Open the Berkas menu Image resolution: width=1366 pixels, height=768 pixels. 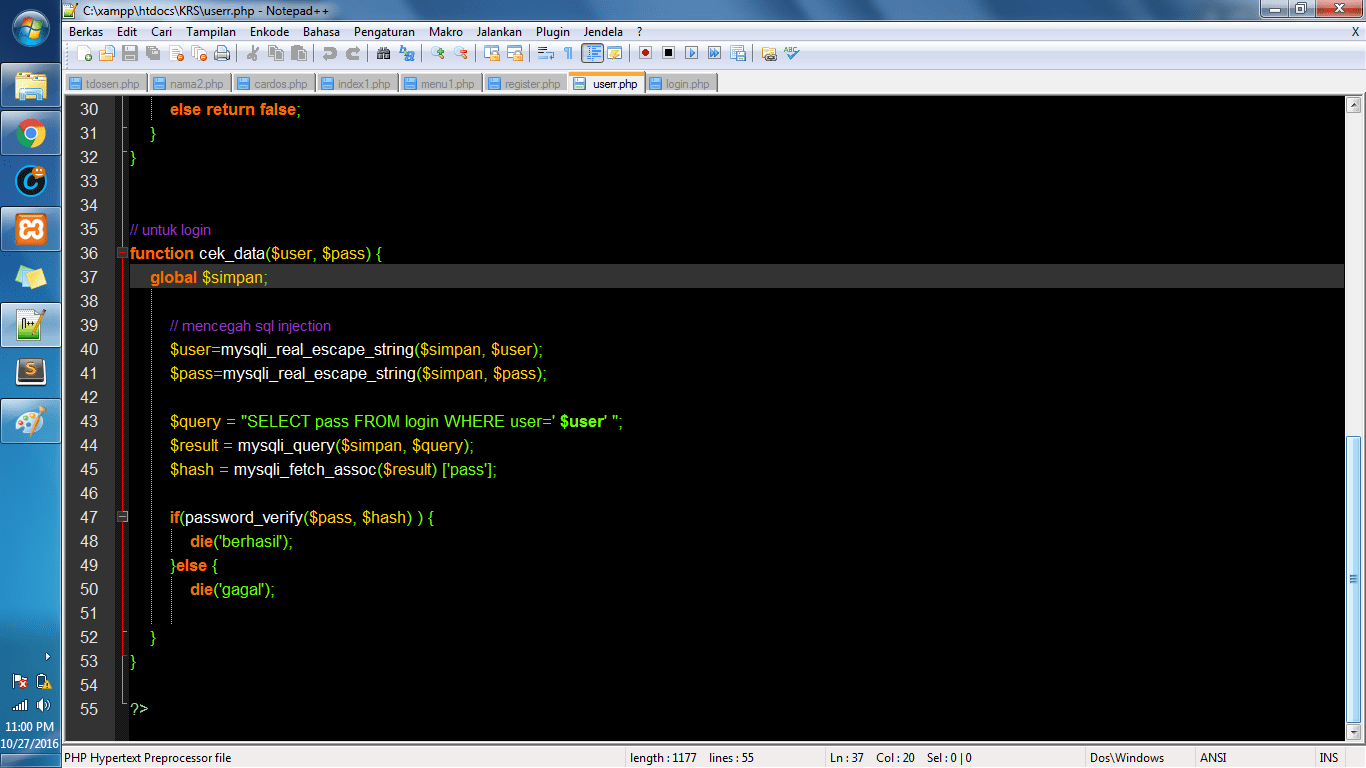click(x=86, y=32)
